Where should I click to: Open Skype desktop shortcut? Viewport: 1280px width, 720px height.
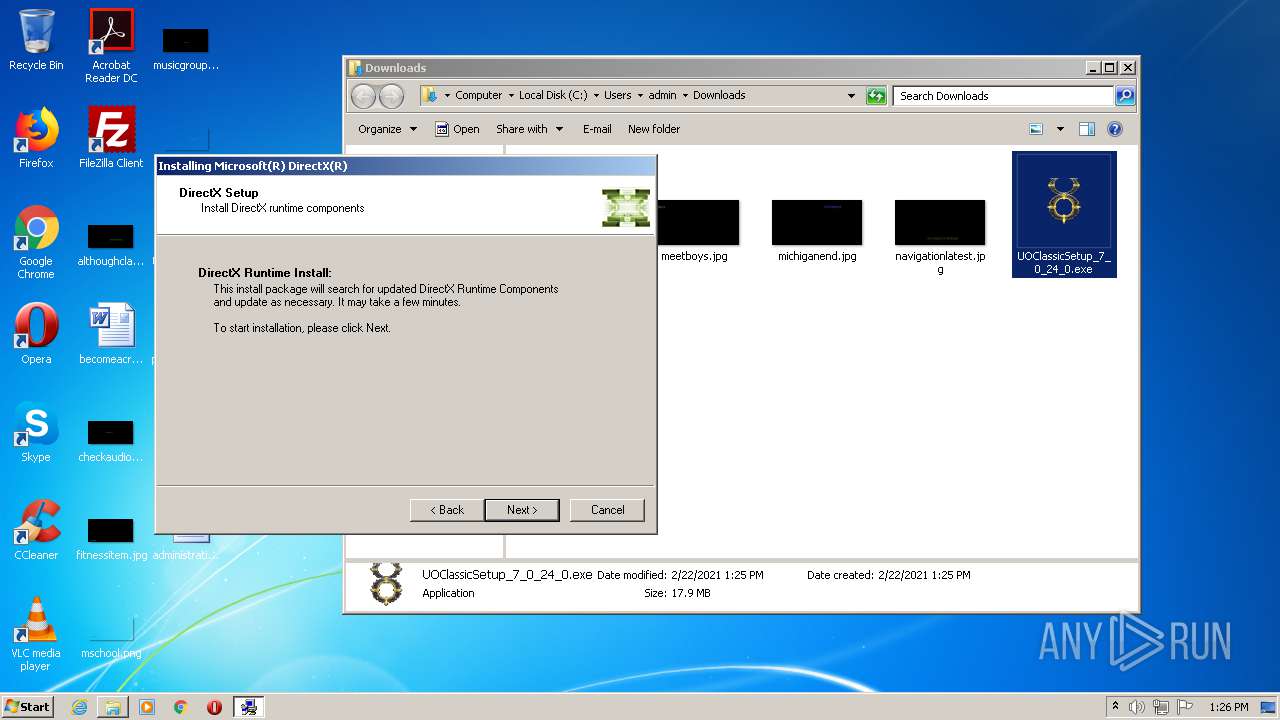click(x=36, y=432)
